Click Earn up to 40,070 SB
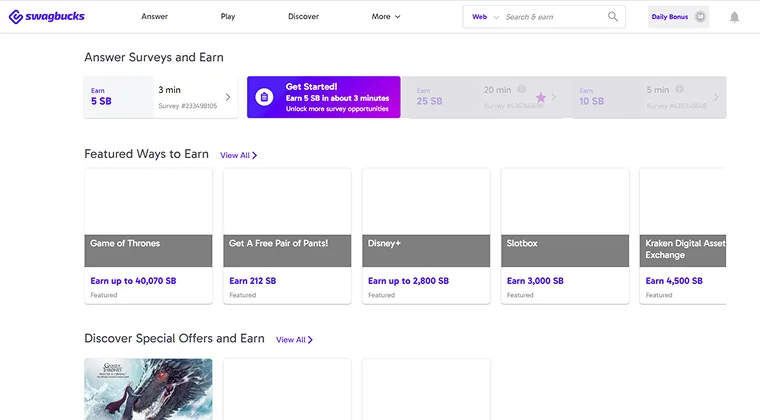 (133, 281)
